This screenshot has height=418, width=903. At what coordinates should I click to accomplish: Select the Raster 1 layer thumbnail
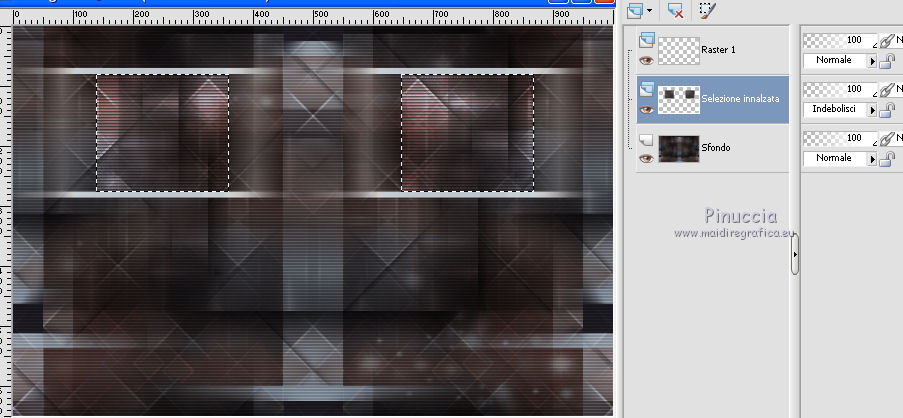(679, 51)
